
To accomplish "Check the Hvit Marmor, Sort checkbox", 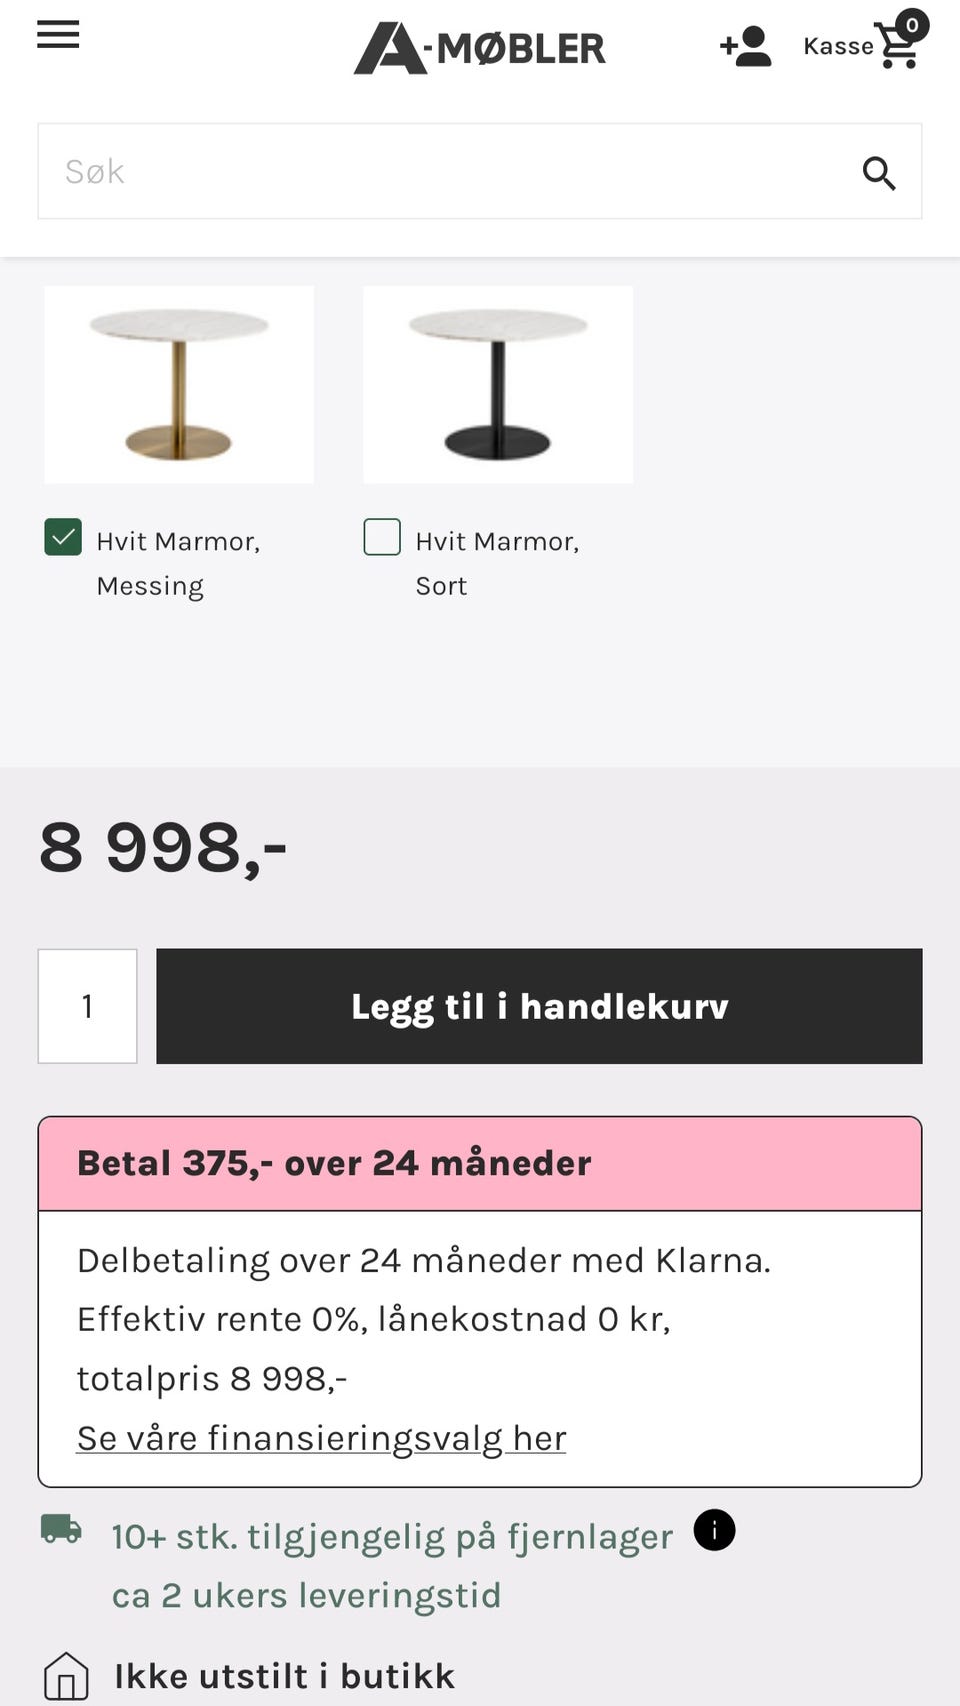I will coord(382,537).
